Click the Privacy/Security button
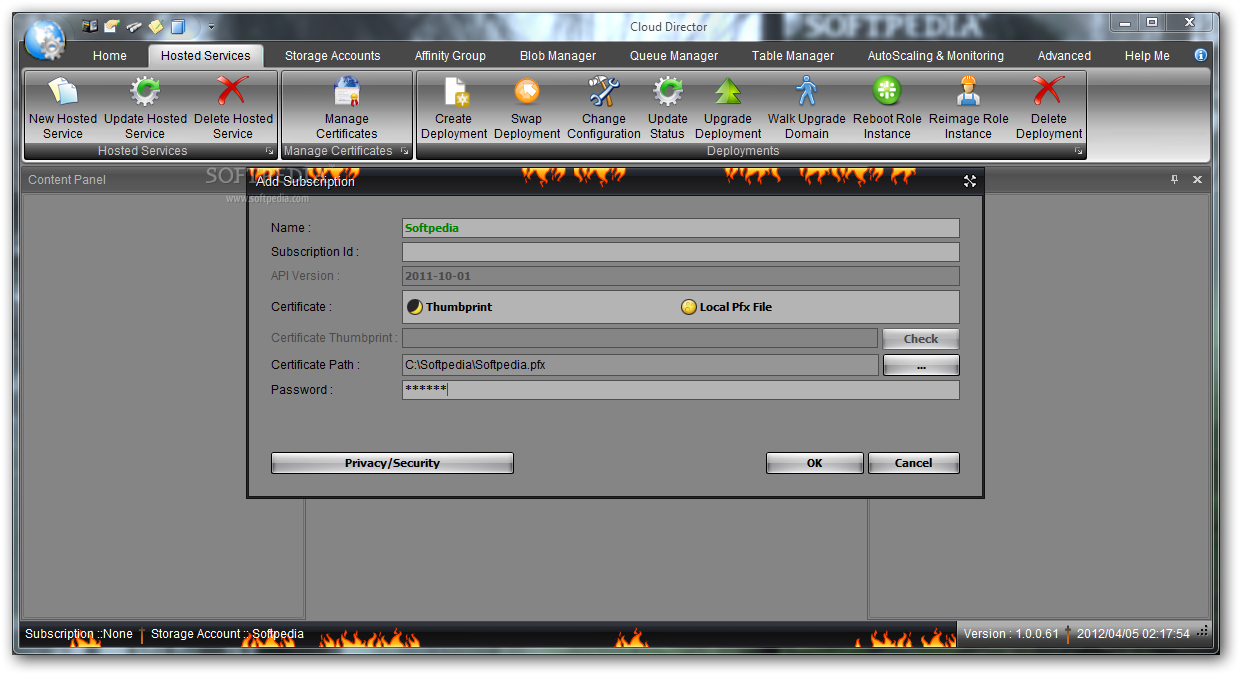Image resolution: width=1240 pixels, height=675 pixels. [392, 463]
